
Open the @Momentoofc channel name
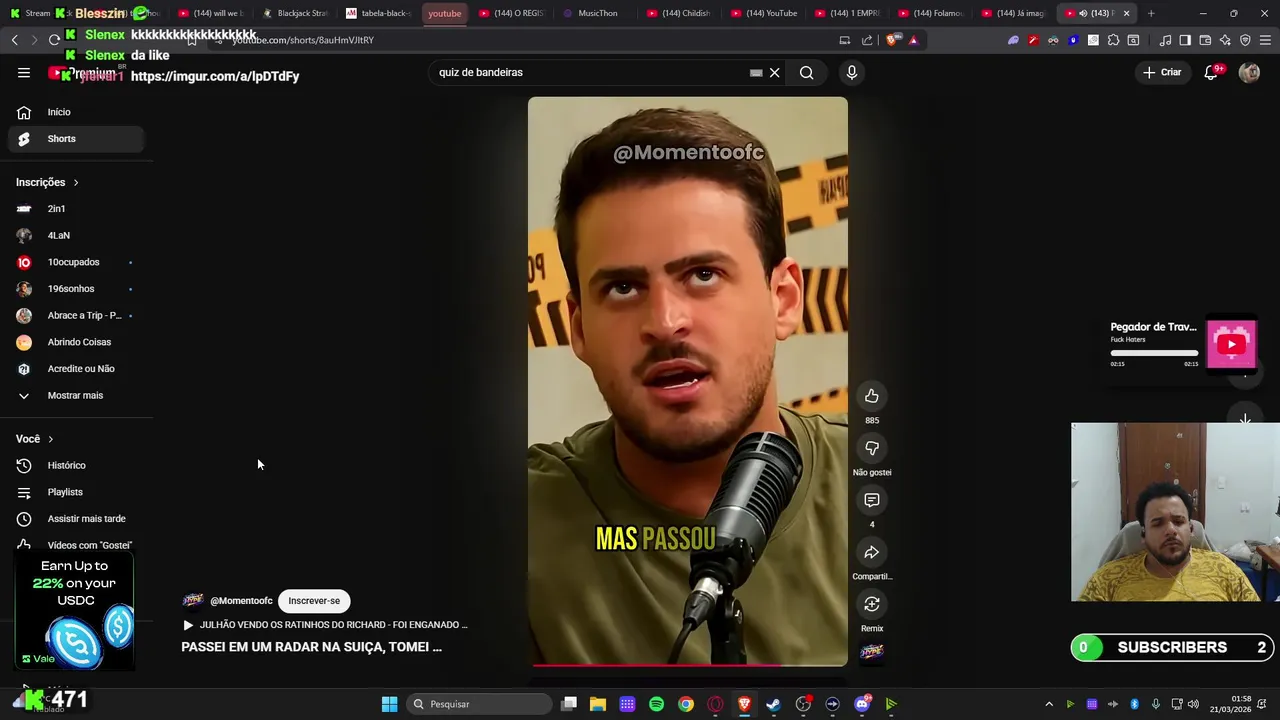coord(241,601)
